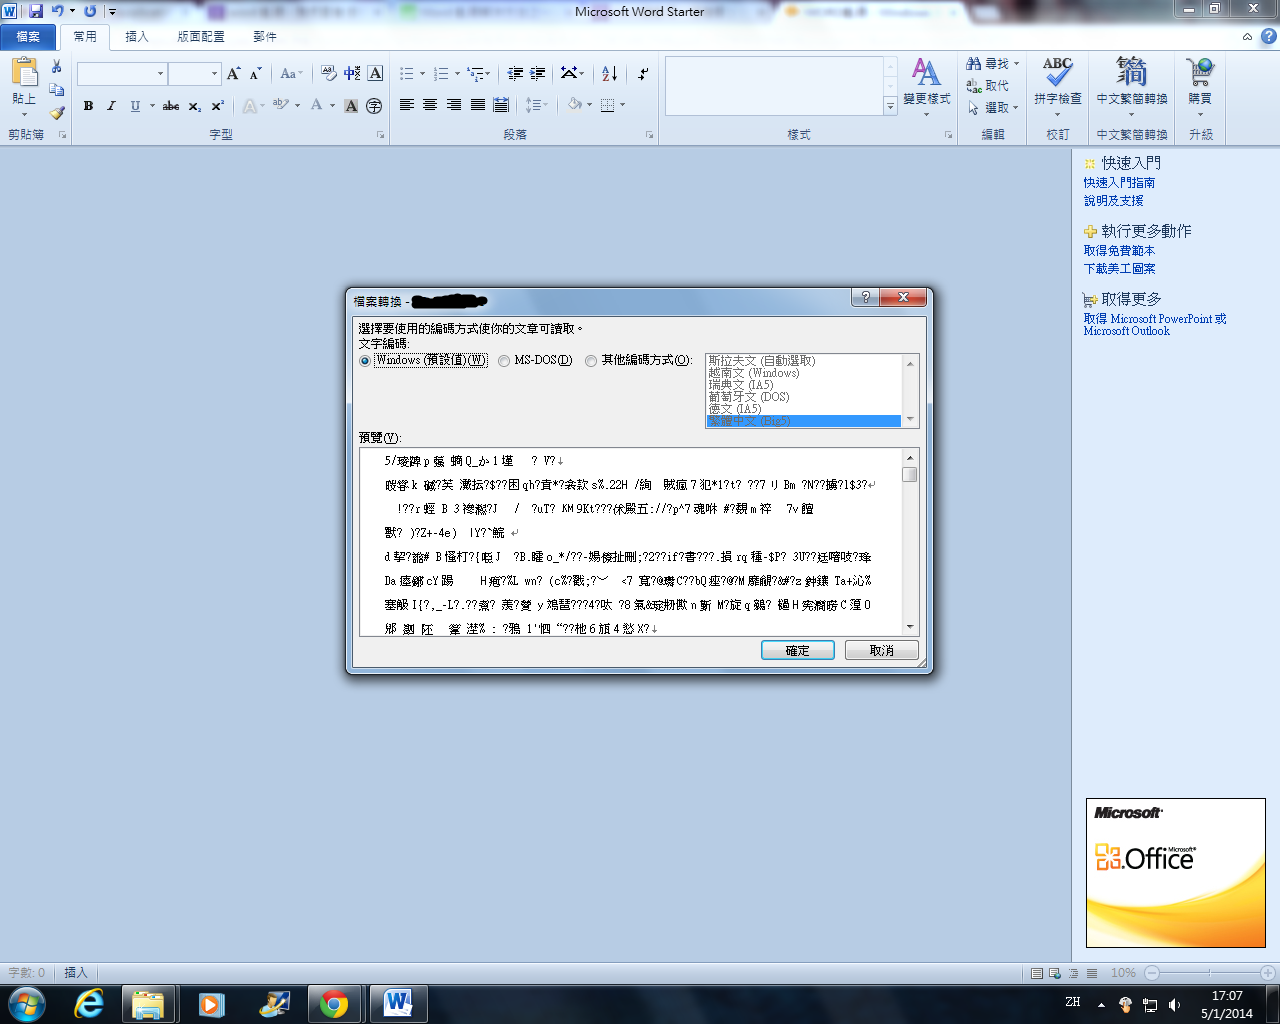This screenshot has width=1280, height=1024.
Task: Click the 貼上 paste icon
Action: (x=24, y=73)
